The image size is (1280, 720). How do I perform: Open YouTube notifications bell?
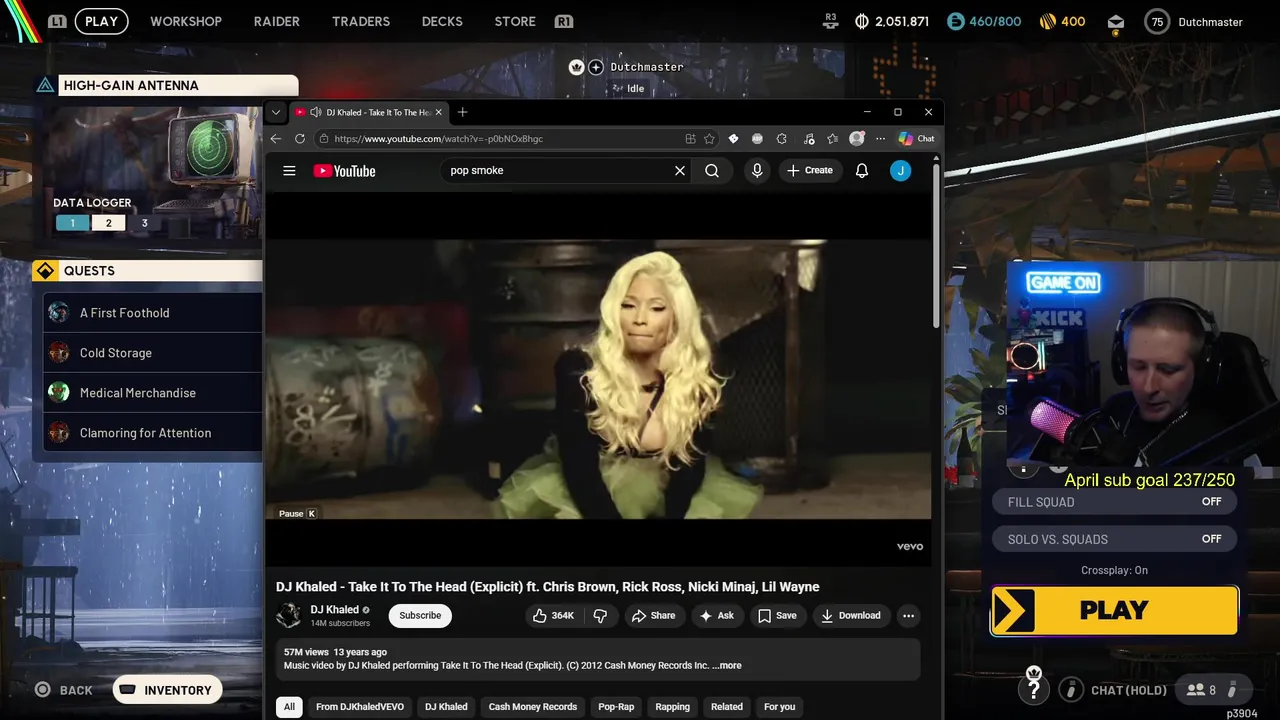point(862,171)
